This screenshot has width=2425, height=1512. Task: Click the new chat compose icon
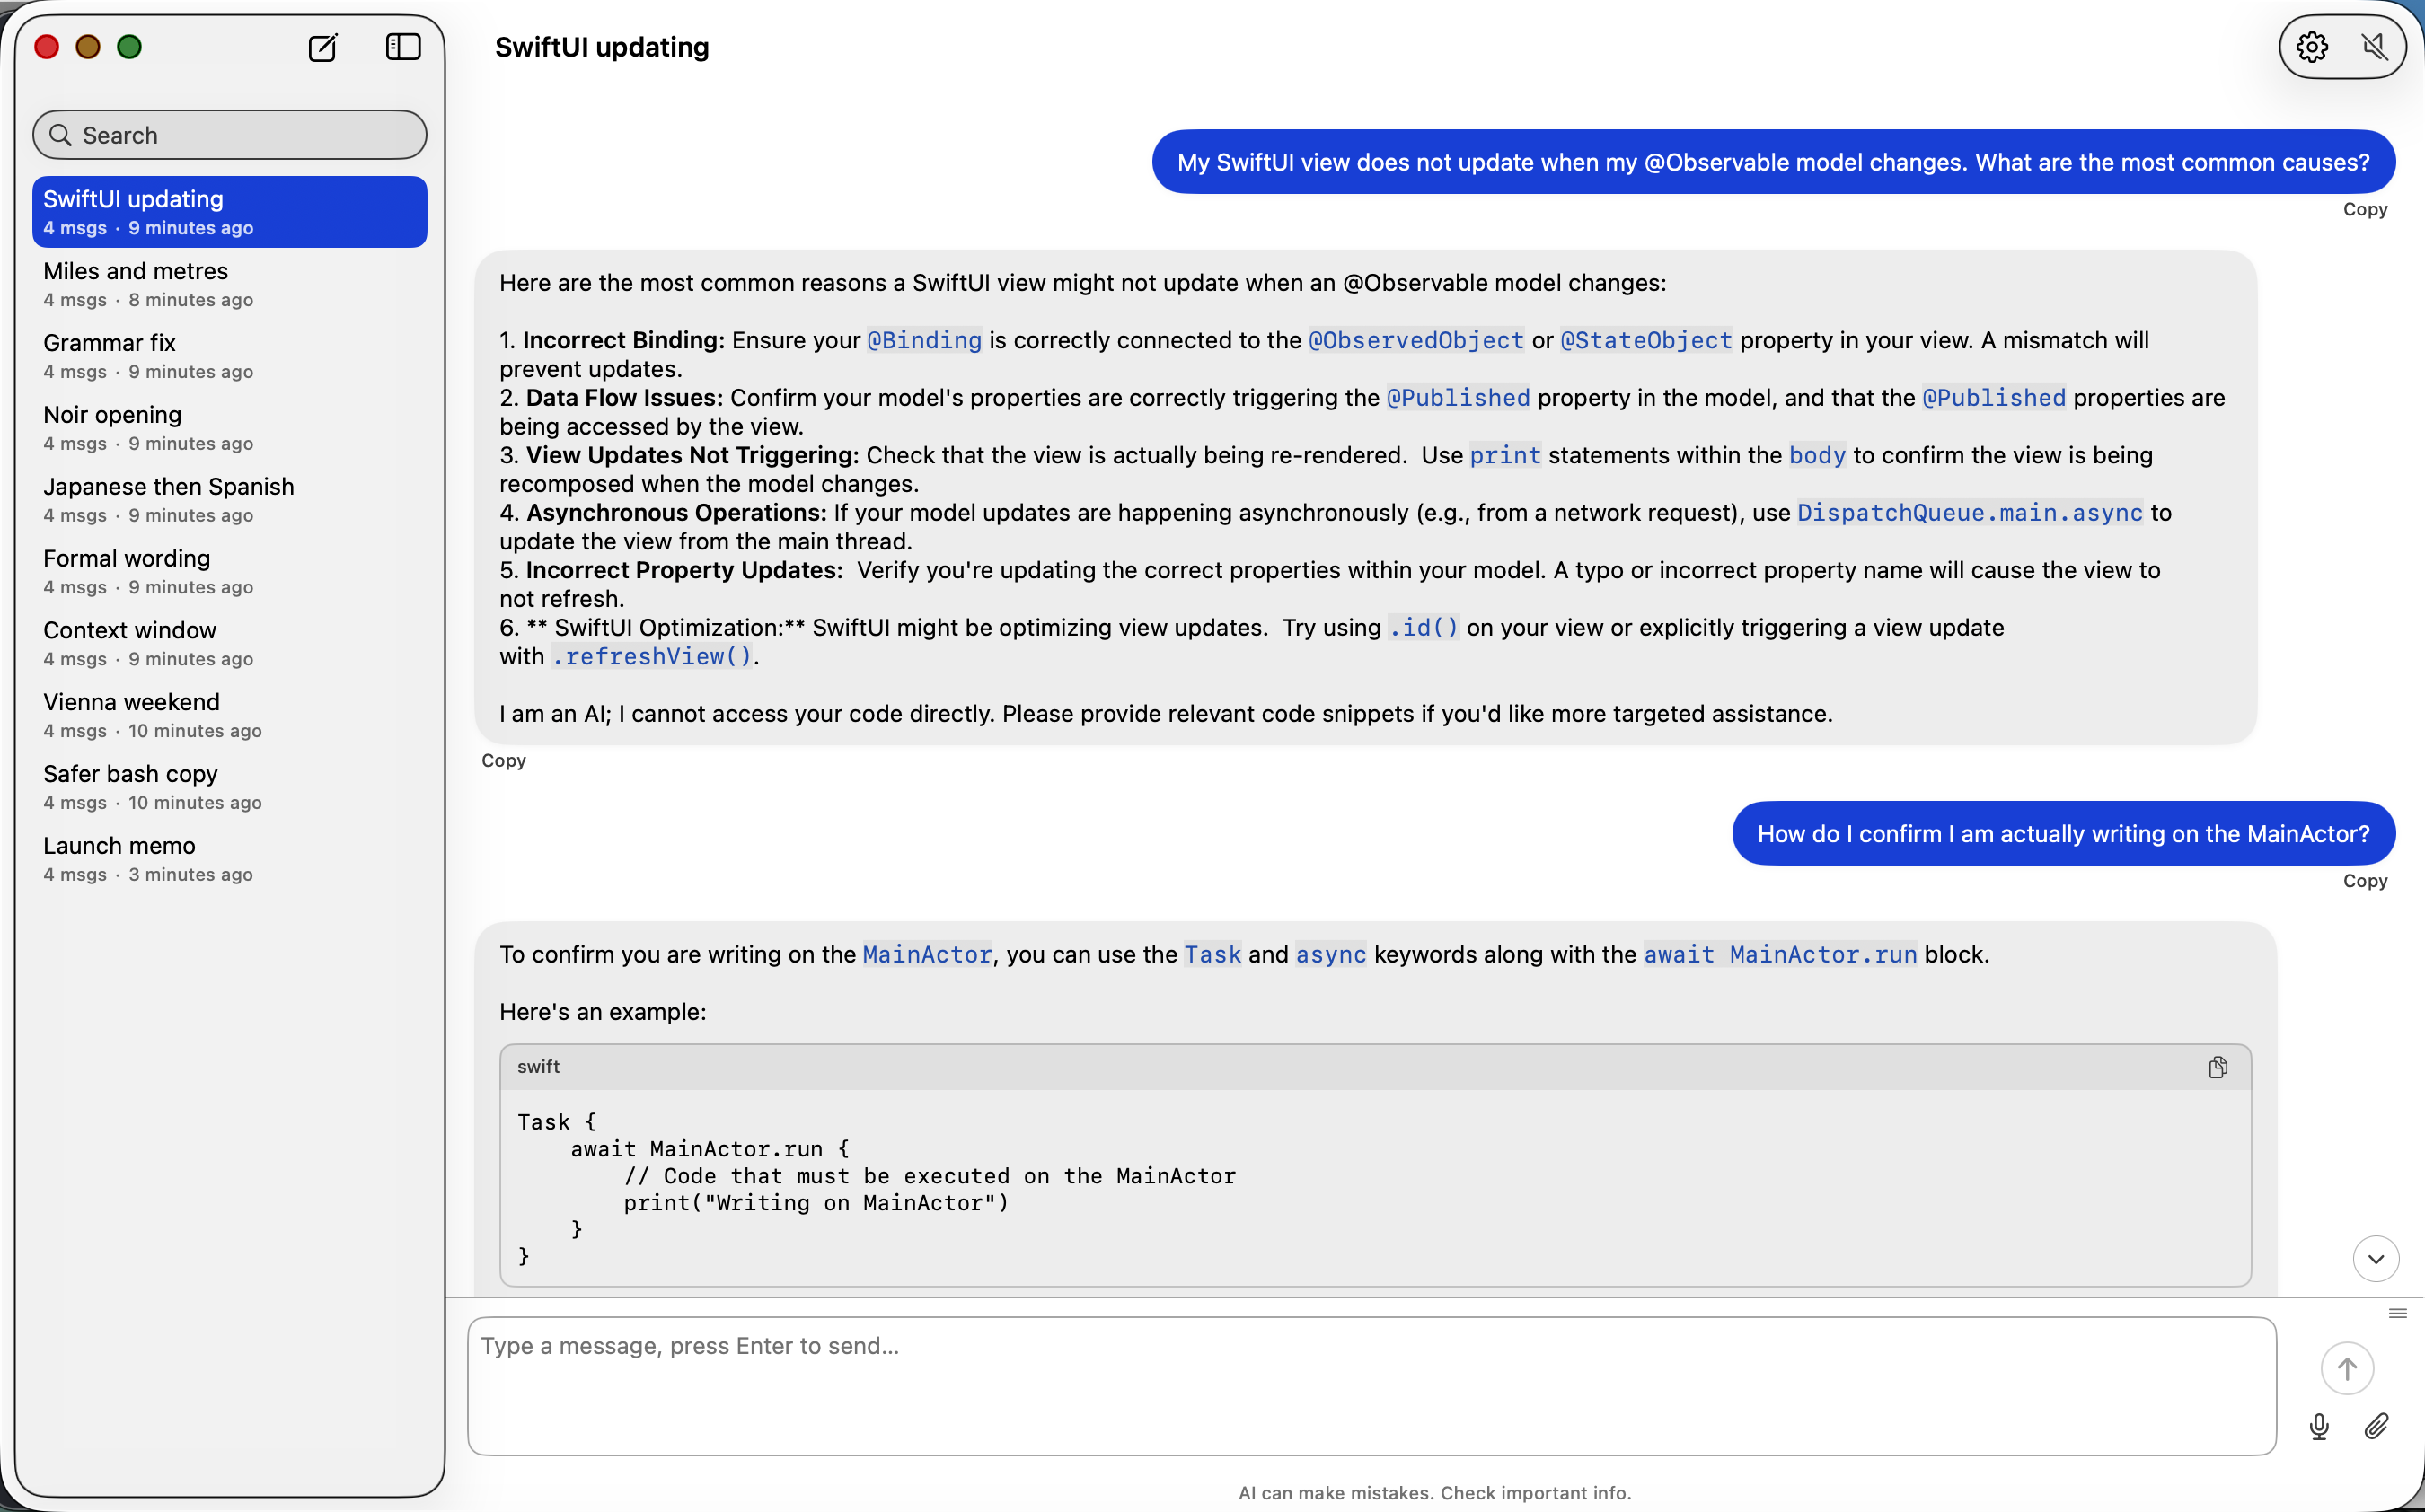tap(322, 47)
